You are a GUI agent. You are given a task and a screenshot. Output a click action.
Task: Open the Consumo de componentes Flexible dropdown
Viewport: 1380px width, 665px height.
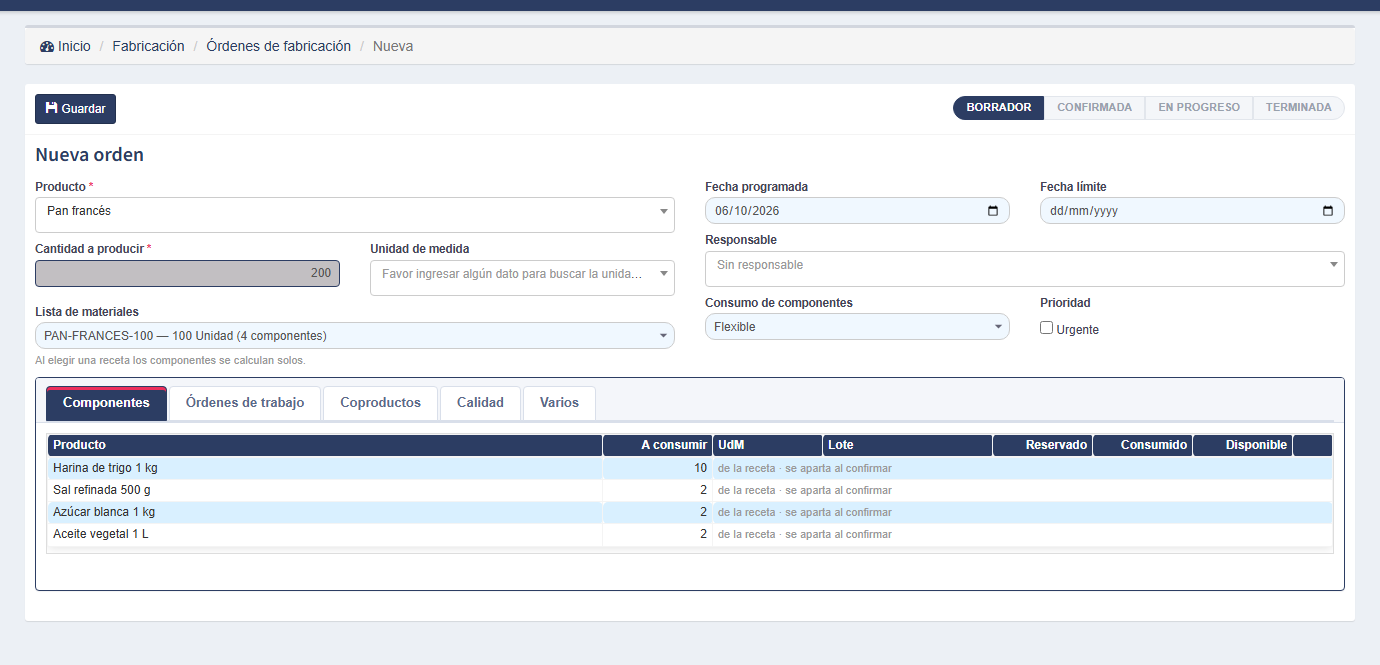[857, 327]
